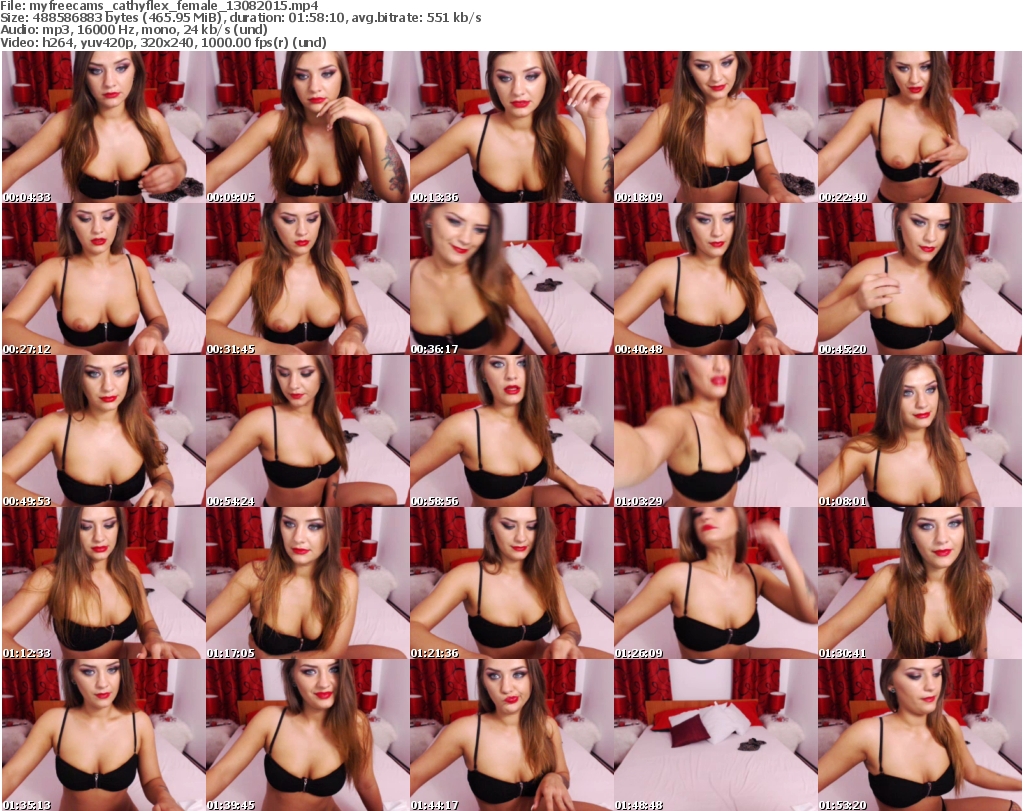Image resolution: width=1024 pixels, height=811 pixels.
Task: Open the frame stamped 01:21:36
Action: (x=511, y=583)
